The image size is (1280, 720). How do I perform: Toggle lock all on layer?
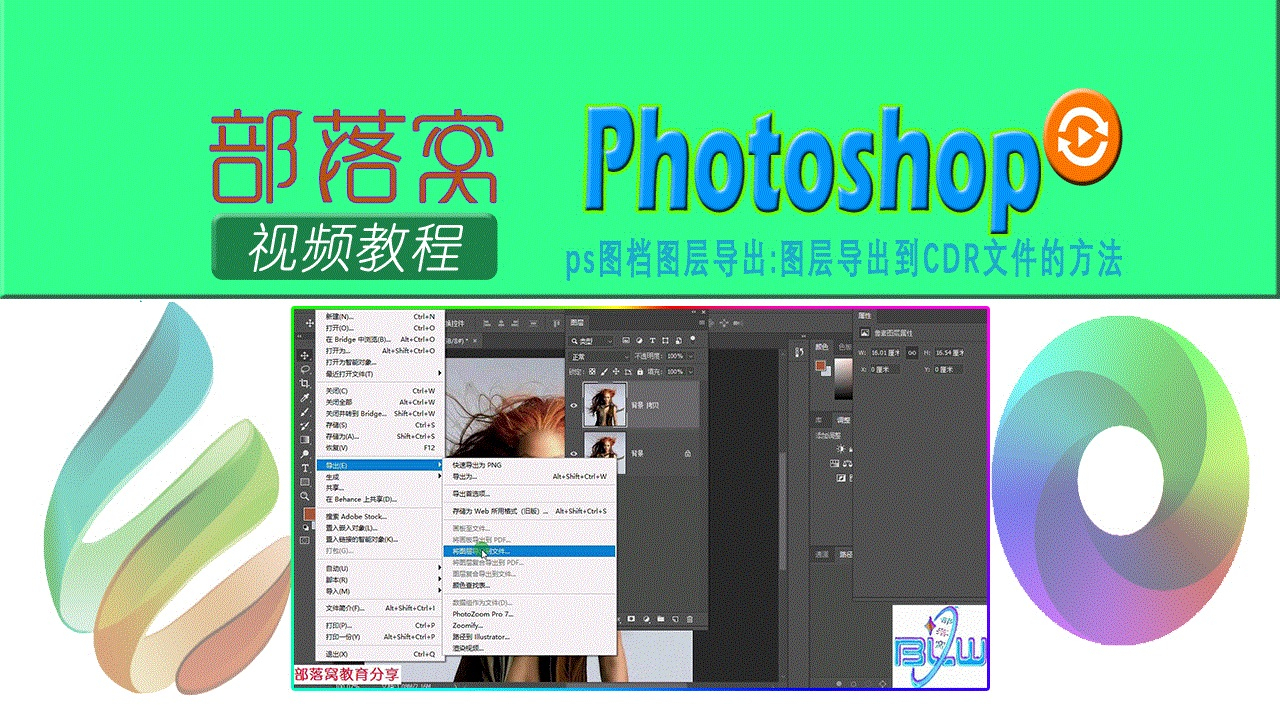click(640, 372)
